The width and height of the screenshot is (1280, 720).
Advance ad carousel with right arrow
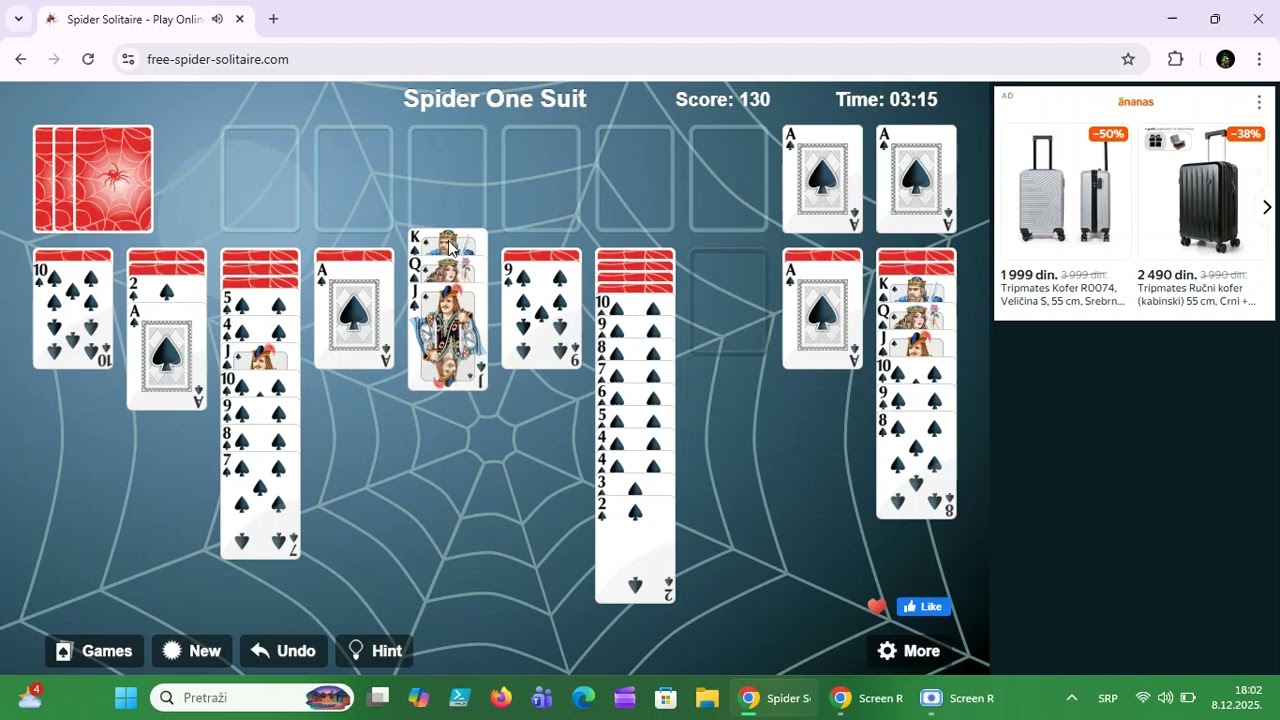pos(1266,207)
